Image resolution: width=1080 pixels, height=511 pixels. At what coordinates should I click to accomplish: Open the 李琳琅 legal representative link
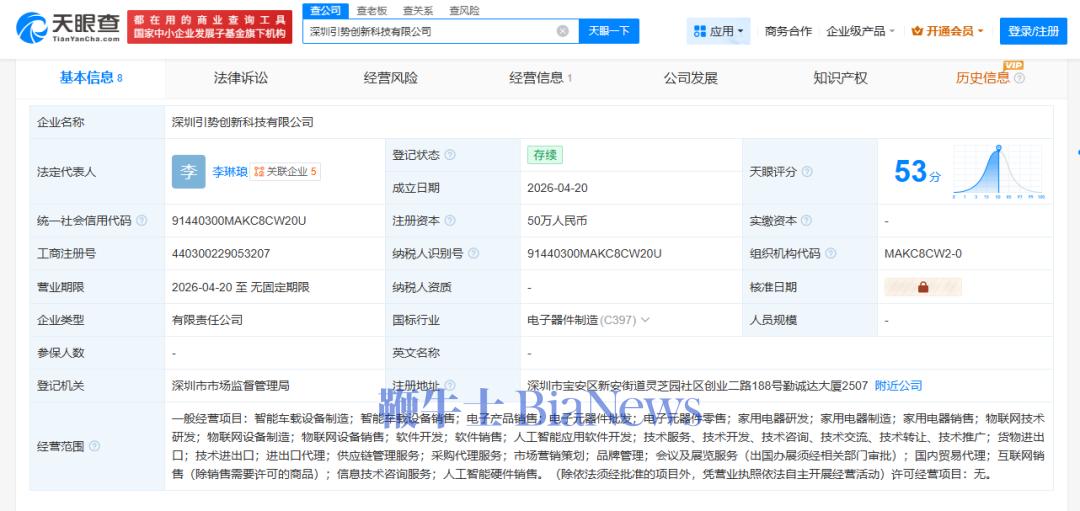[x=230, y=172]
